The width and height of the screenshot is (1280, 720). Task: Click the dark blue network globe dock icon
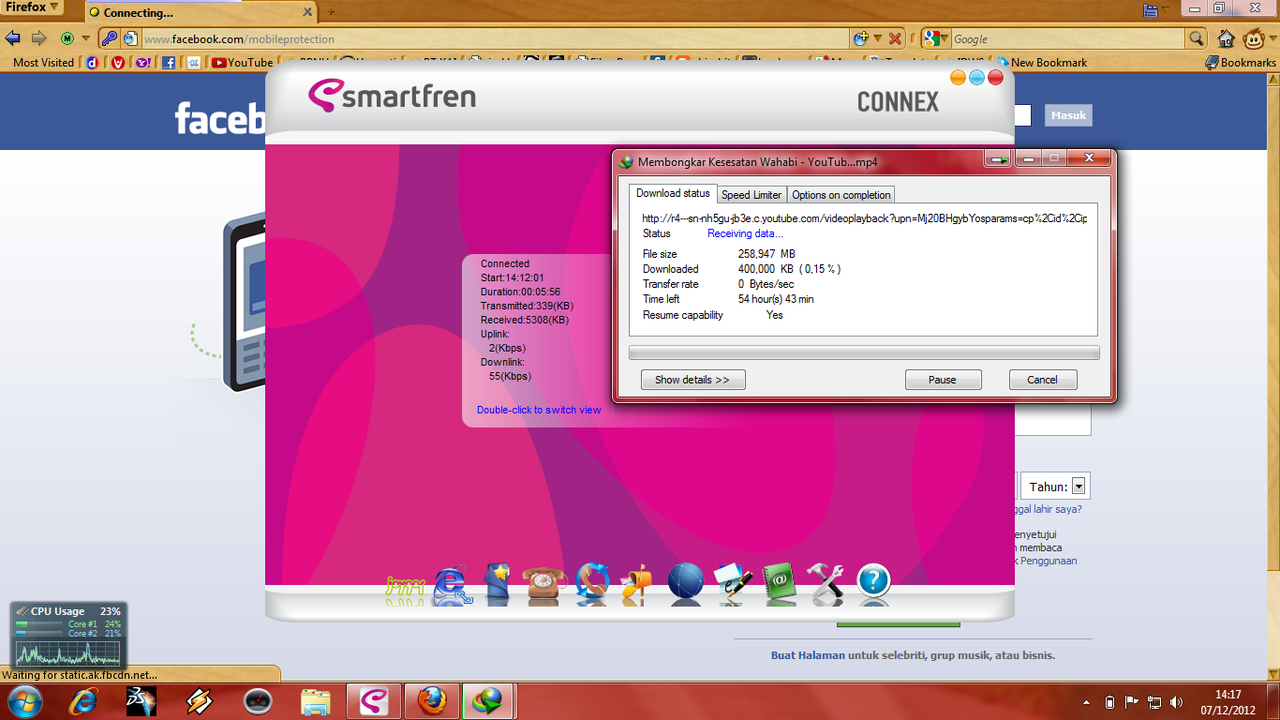click(685, 583)
